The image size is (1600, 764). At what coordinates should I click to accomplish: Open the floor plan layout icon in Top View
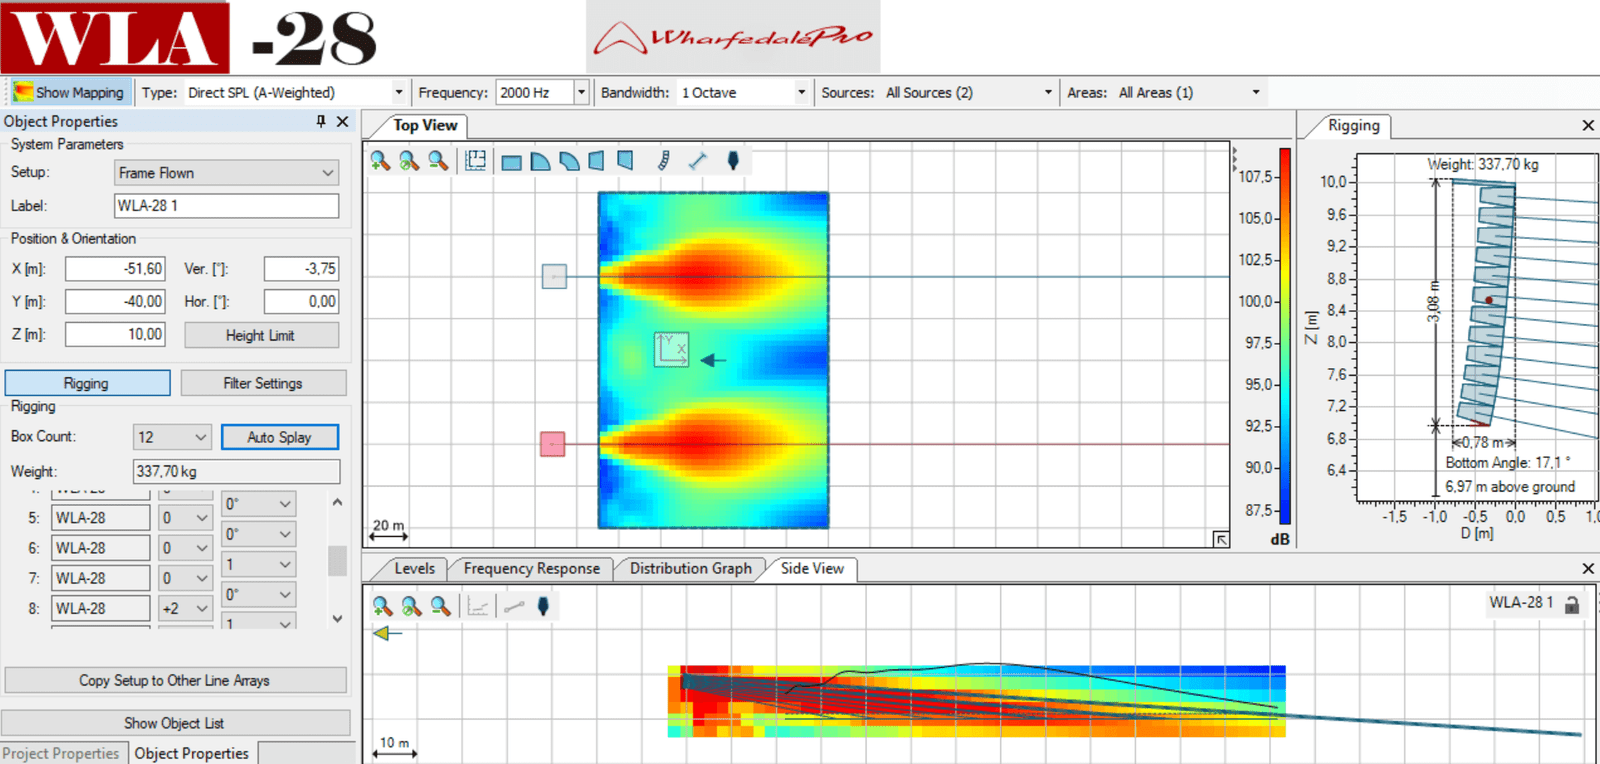(475, 161)
